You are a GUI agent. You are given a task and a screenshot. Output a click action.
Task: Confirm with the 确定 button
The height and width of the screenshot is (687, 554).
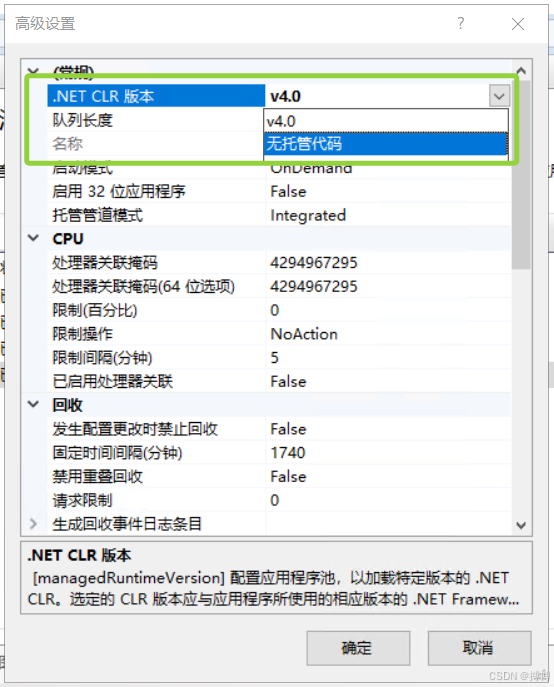[x=358, y=648]
